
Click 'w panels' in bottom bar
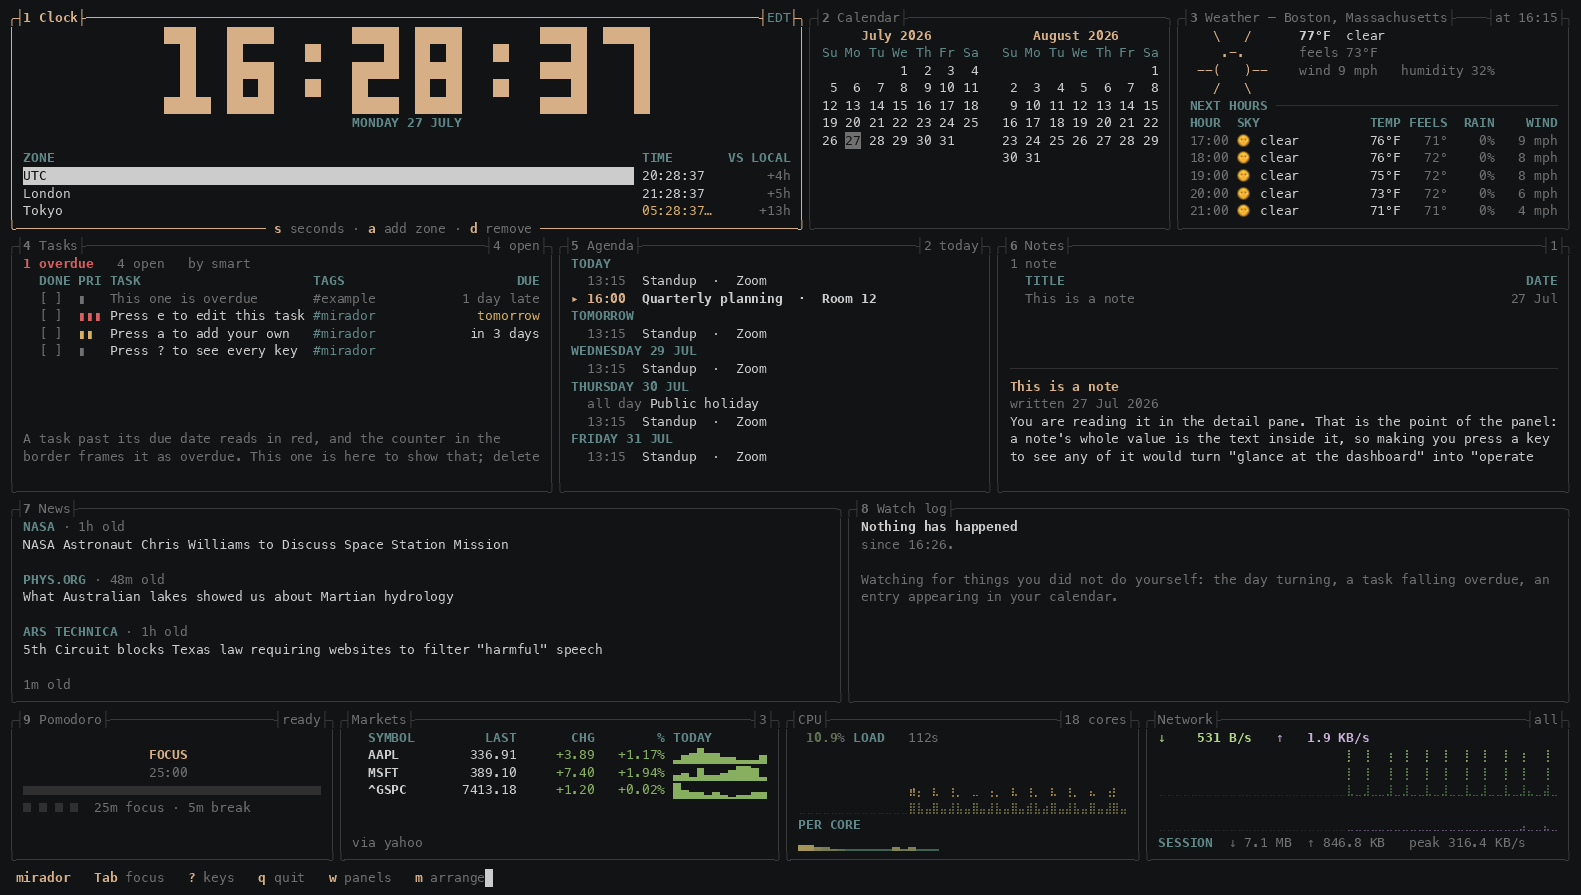(360, 878)
